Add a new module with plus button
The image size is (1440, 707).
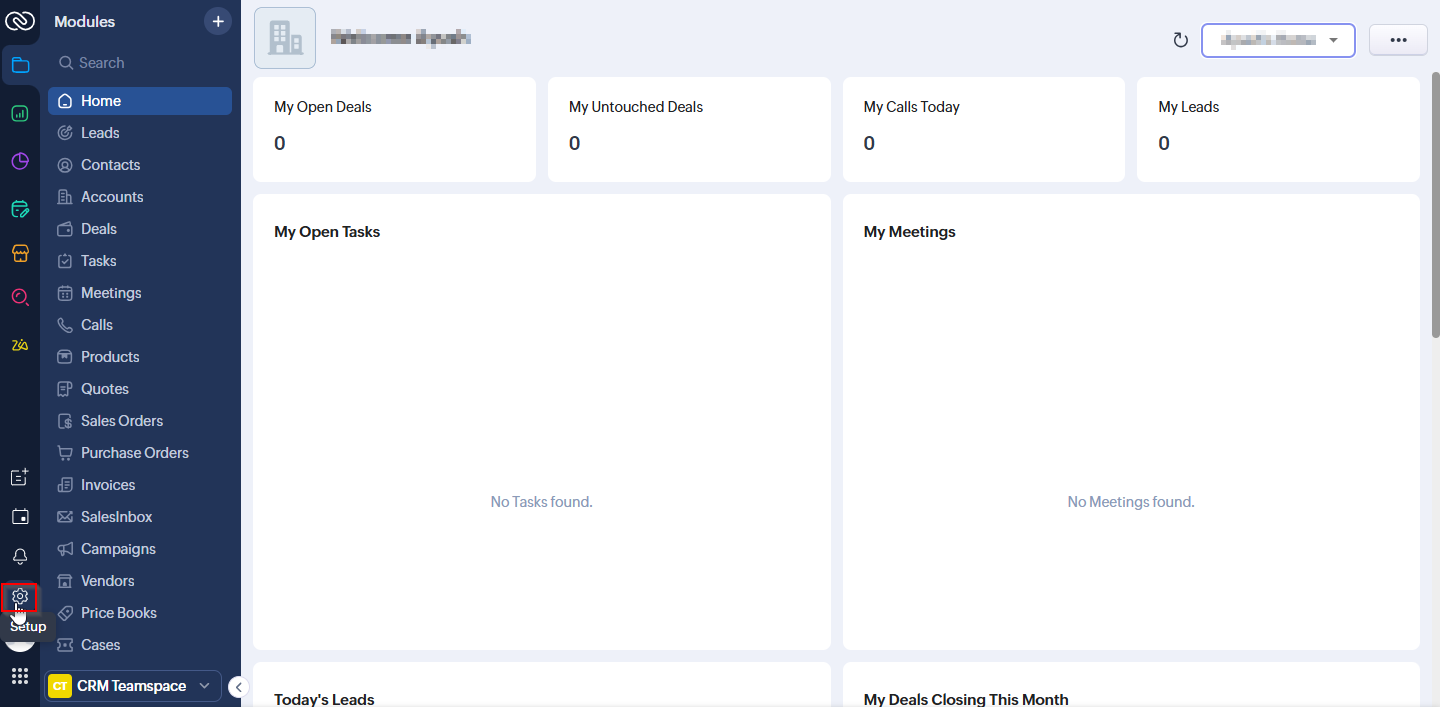(x=218, y=21)
